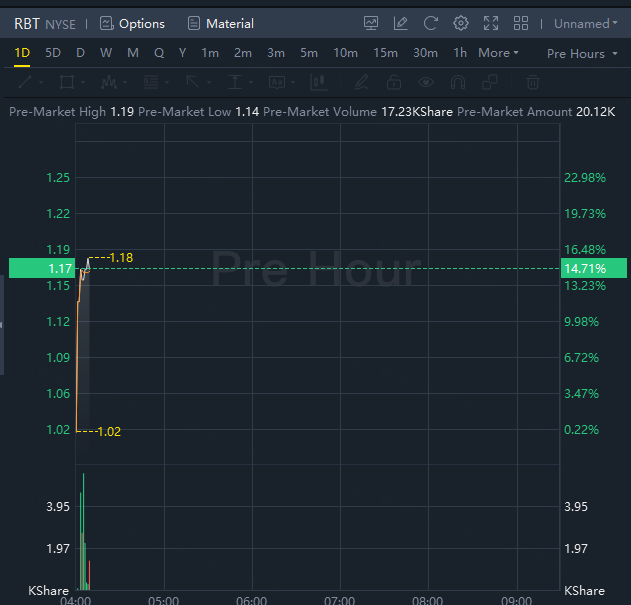Open the chart settings gear
Viewport: 631px width, 605px height.
point(461,23)
